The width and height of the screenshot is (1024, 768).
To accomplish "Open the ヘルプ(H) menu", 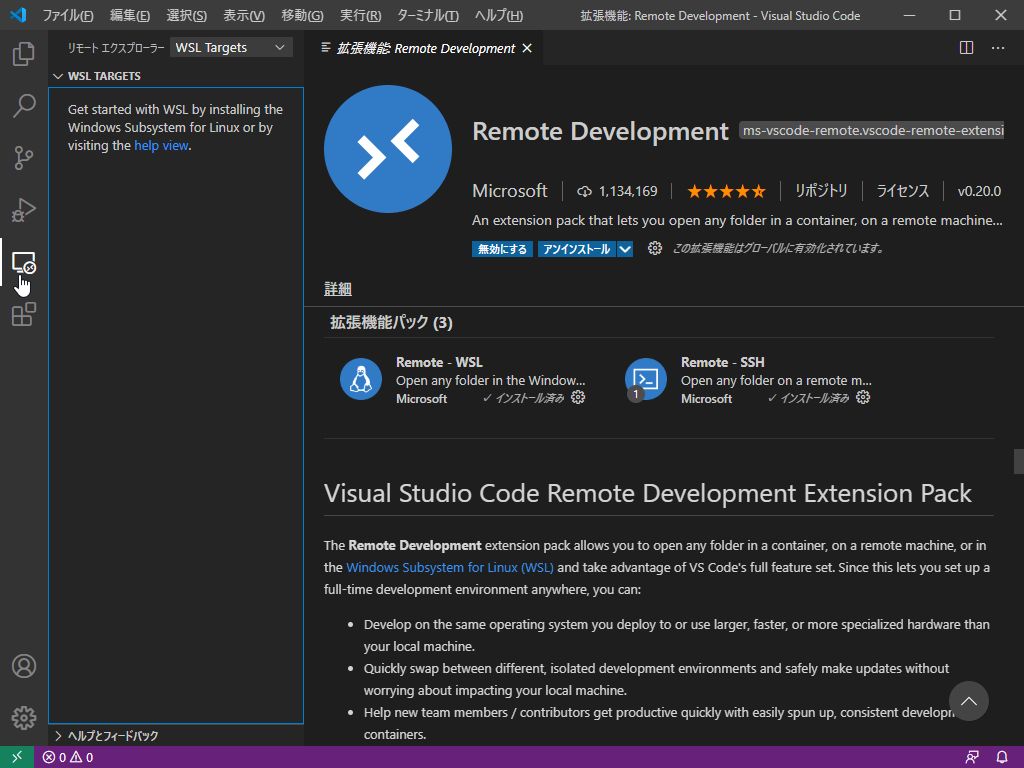I will [x=498, y=15].
